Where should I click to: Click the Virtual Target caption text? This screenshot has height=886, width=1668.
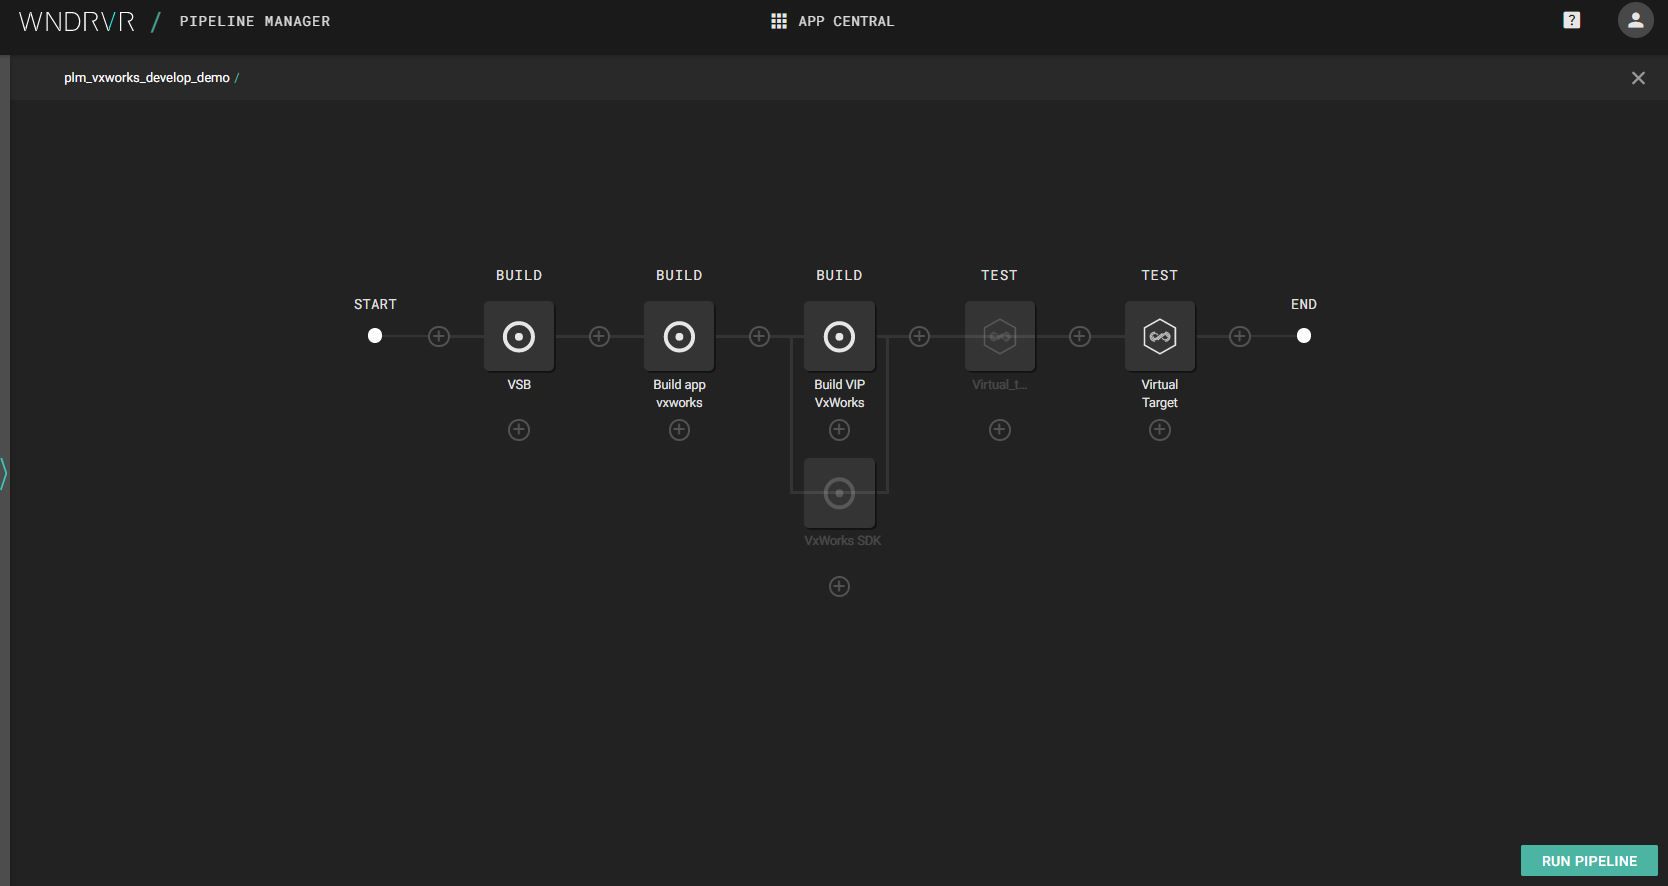[x=1159, y=393]
